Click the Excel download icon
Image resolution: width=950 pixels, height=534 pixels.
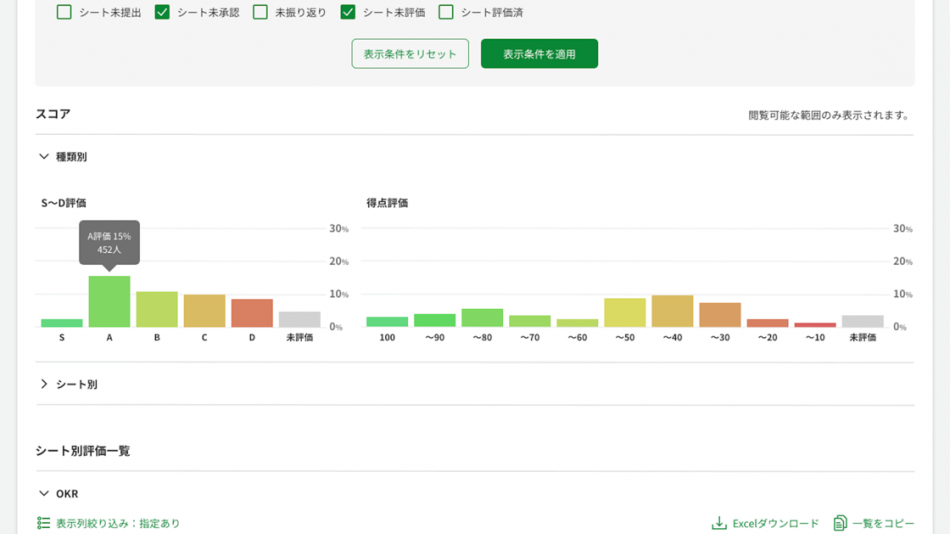(x=719, y=523)
